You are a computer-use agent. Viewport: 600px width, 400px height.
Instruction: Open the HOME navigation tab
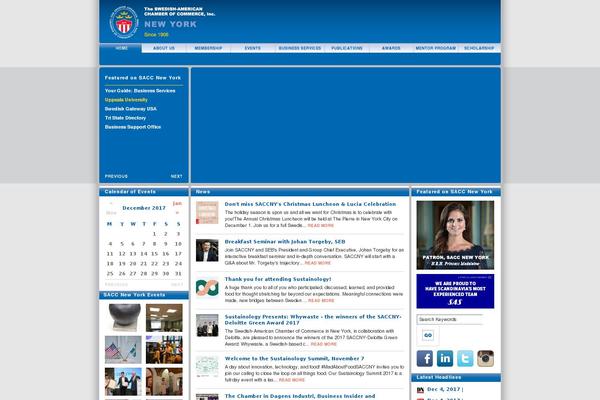(x=121, y=48)
